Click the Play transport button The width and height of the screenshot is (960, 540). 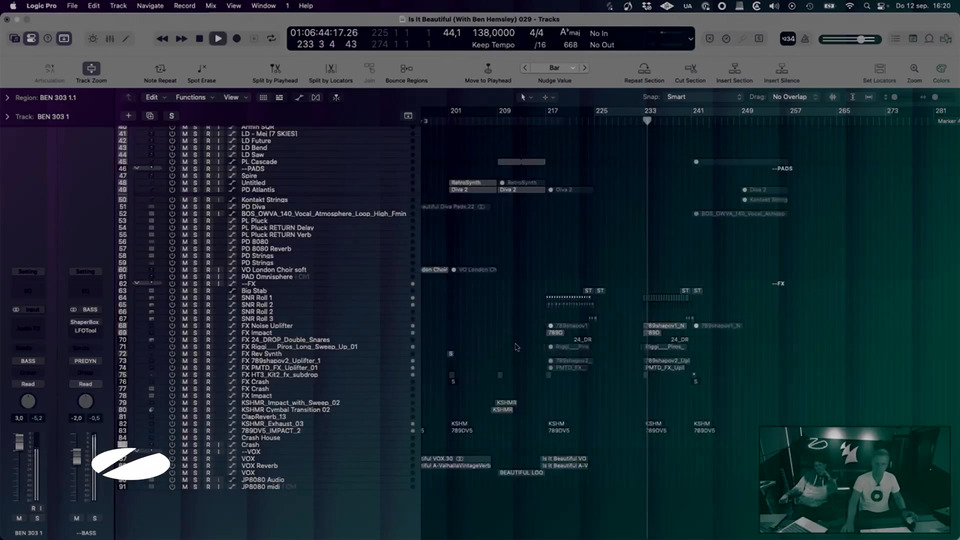pyautogui.click(x=217, y=39)
